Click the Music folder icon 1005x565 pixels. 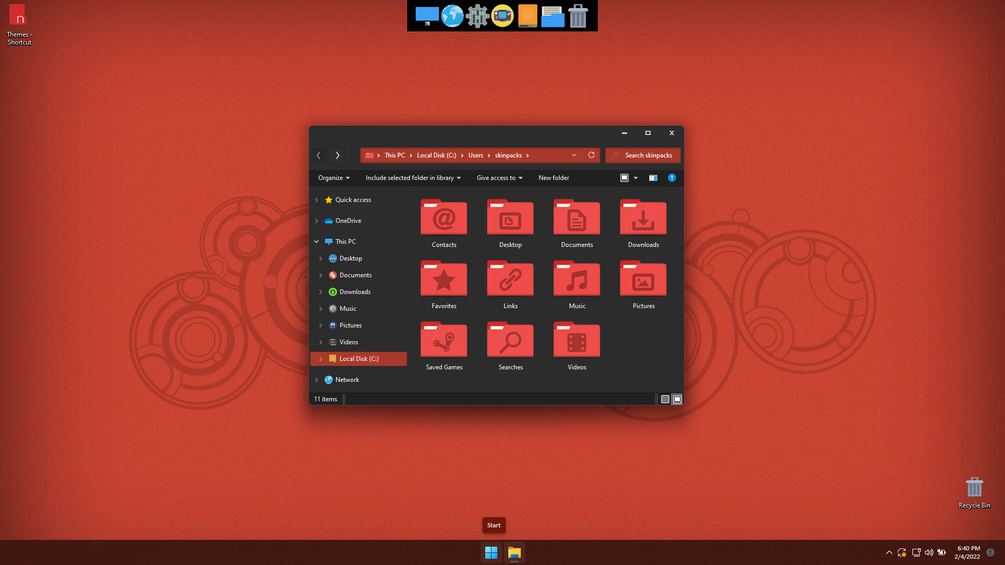coord(577,279)
